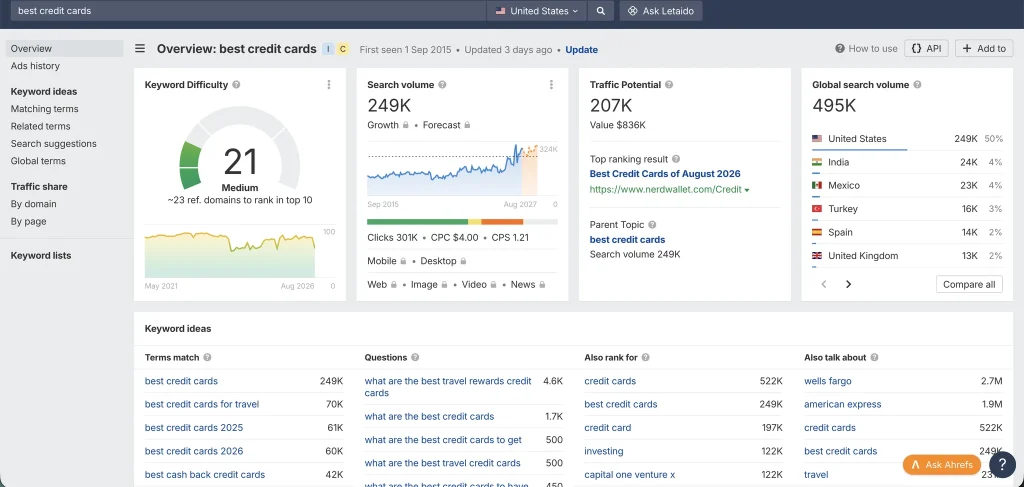This screenshot has height=487, width=1024.
Task: Open best credit cards for travel keyword
Action: point(202,404)
